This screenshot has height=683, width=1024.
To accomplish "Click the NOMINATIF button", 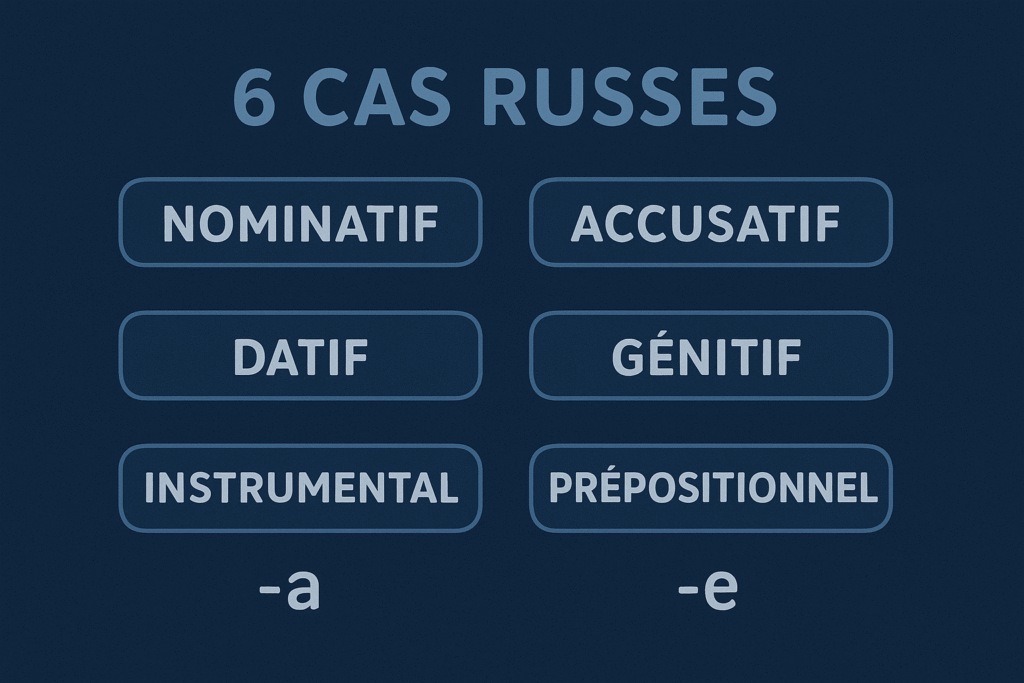I will [x=300, y=222].
